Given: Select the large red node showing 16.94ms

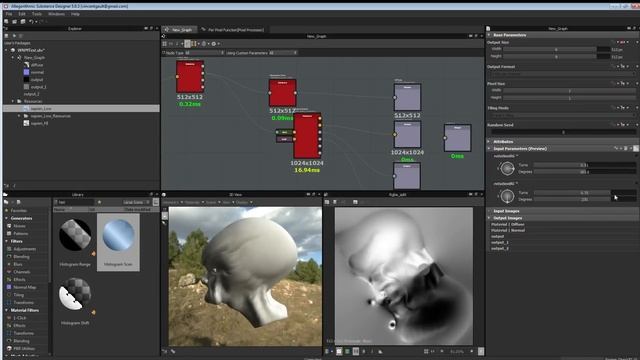Looking at the screenshot, I should pos(307,136).
